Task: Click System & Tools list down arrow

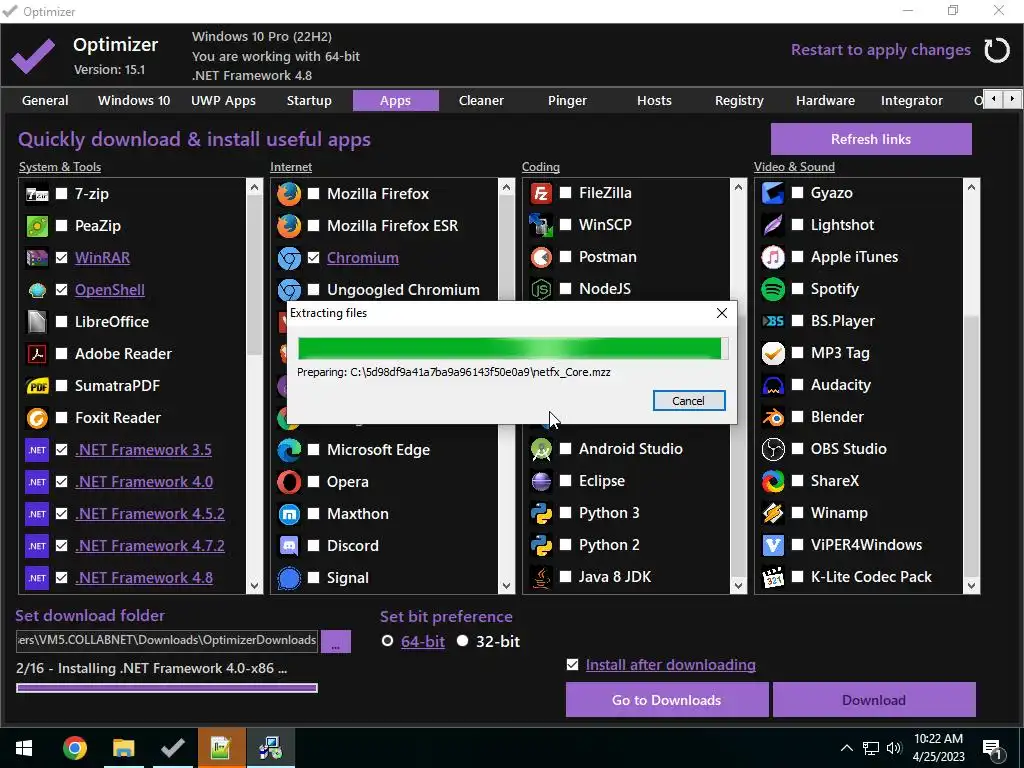Action: pyautogui.click(x=255, y=586)
